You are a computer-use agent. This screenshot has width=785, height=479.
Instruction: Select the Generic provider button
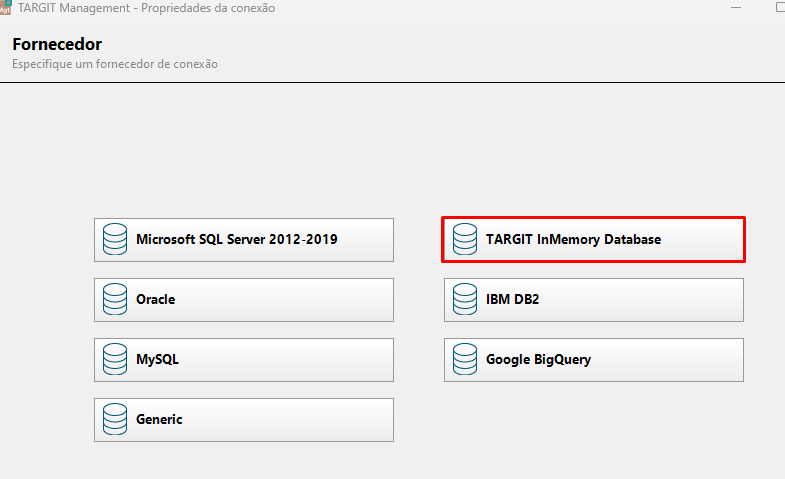[x=244, y=420]
